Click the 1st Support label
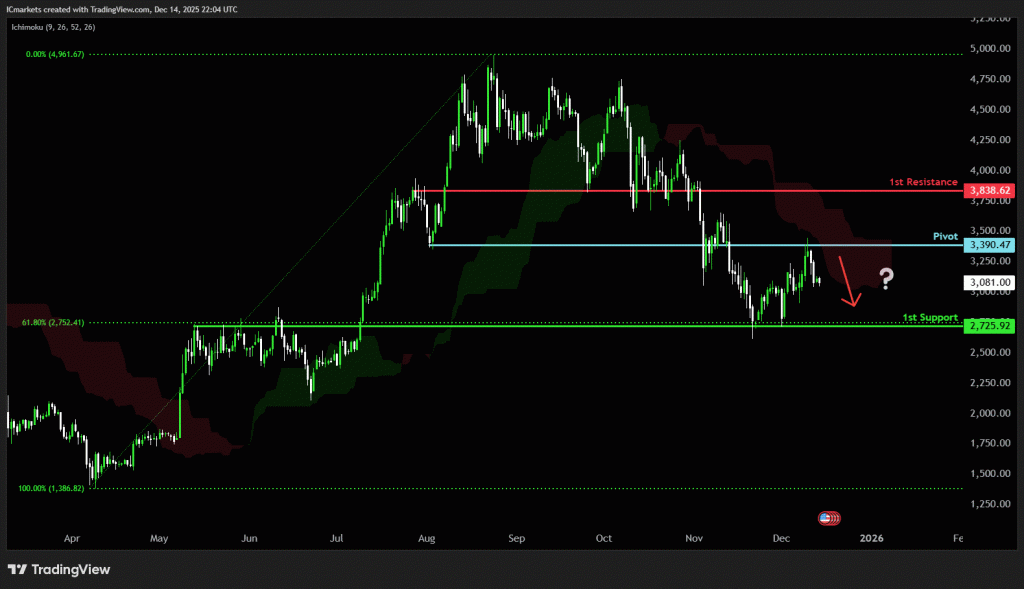 tap(930, 318)
